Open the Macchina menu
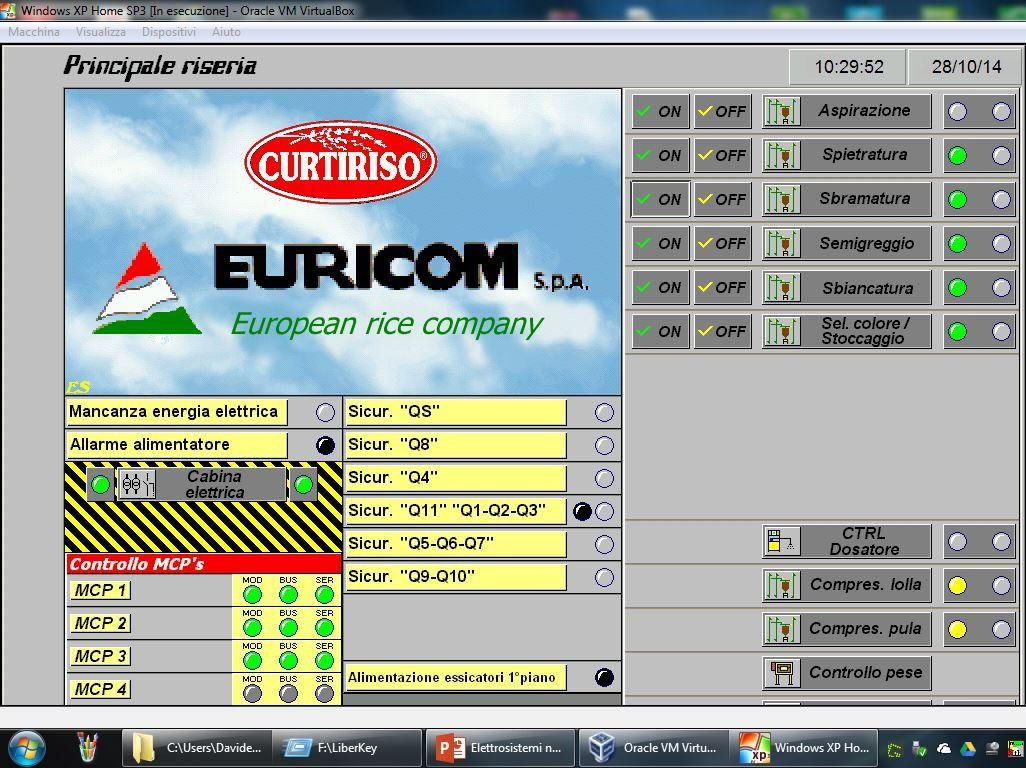The height and width of the screenshot is (768, 1026). click(x=34, y=31)
